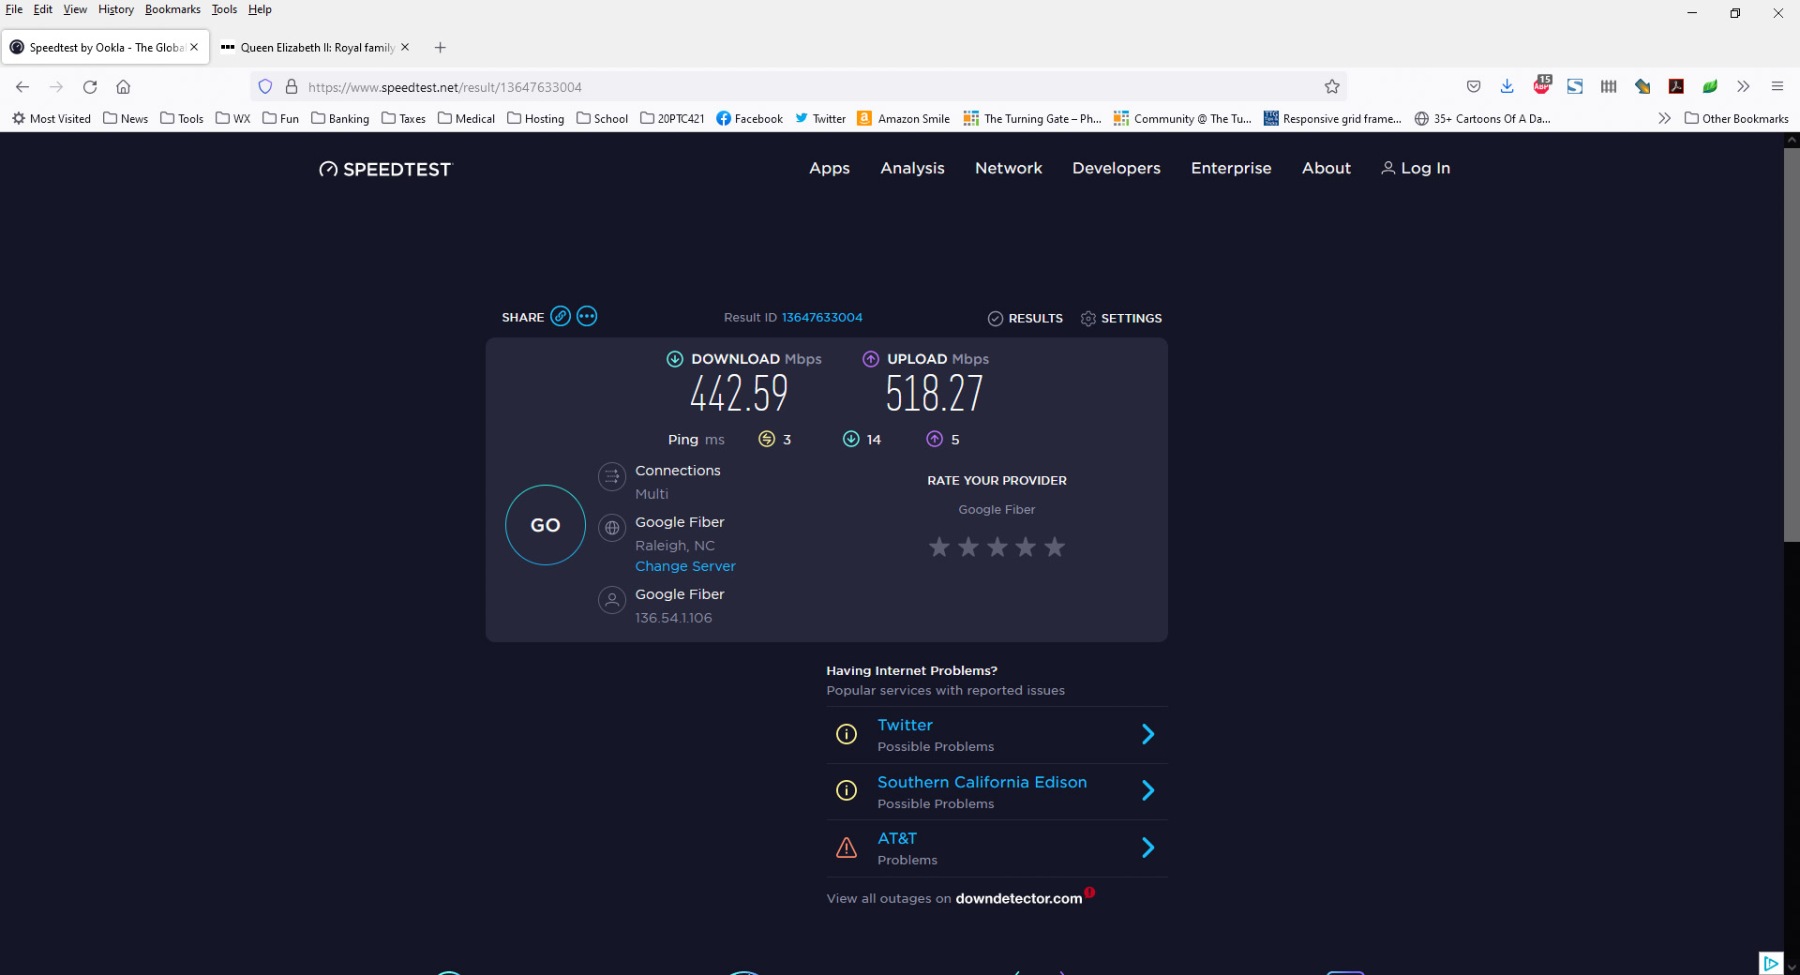Expand the News bookmarks folder
The height and width of the screenshot is (975, 1800).
(x=126, y=118)
